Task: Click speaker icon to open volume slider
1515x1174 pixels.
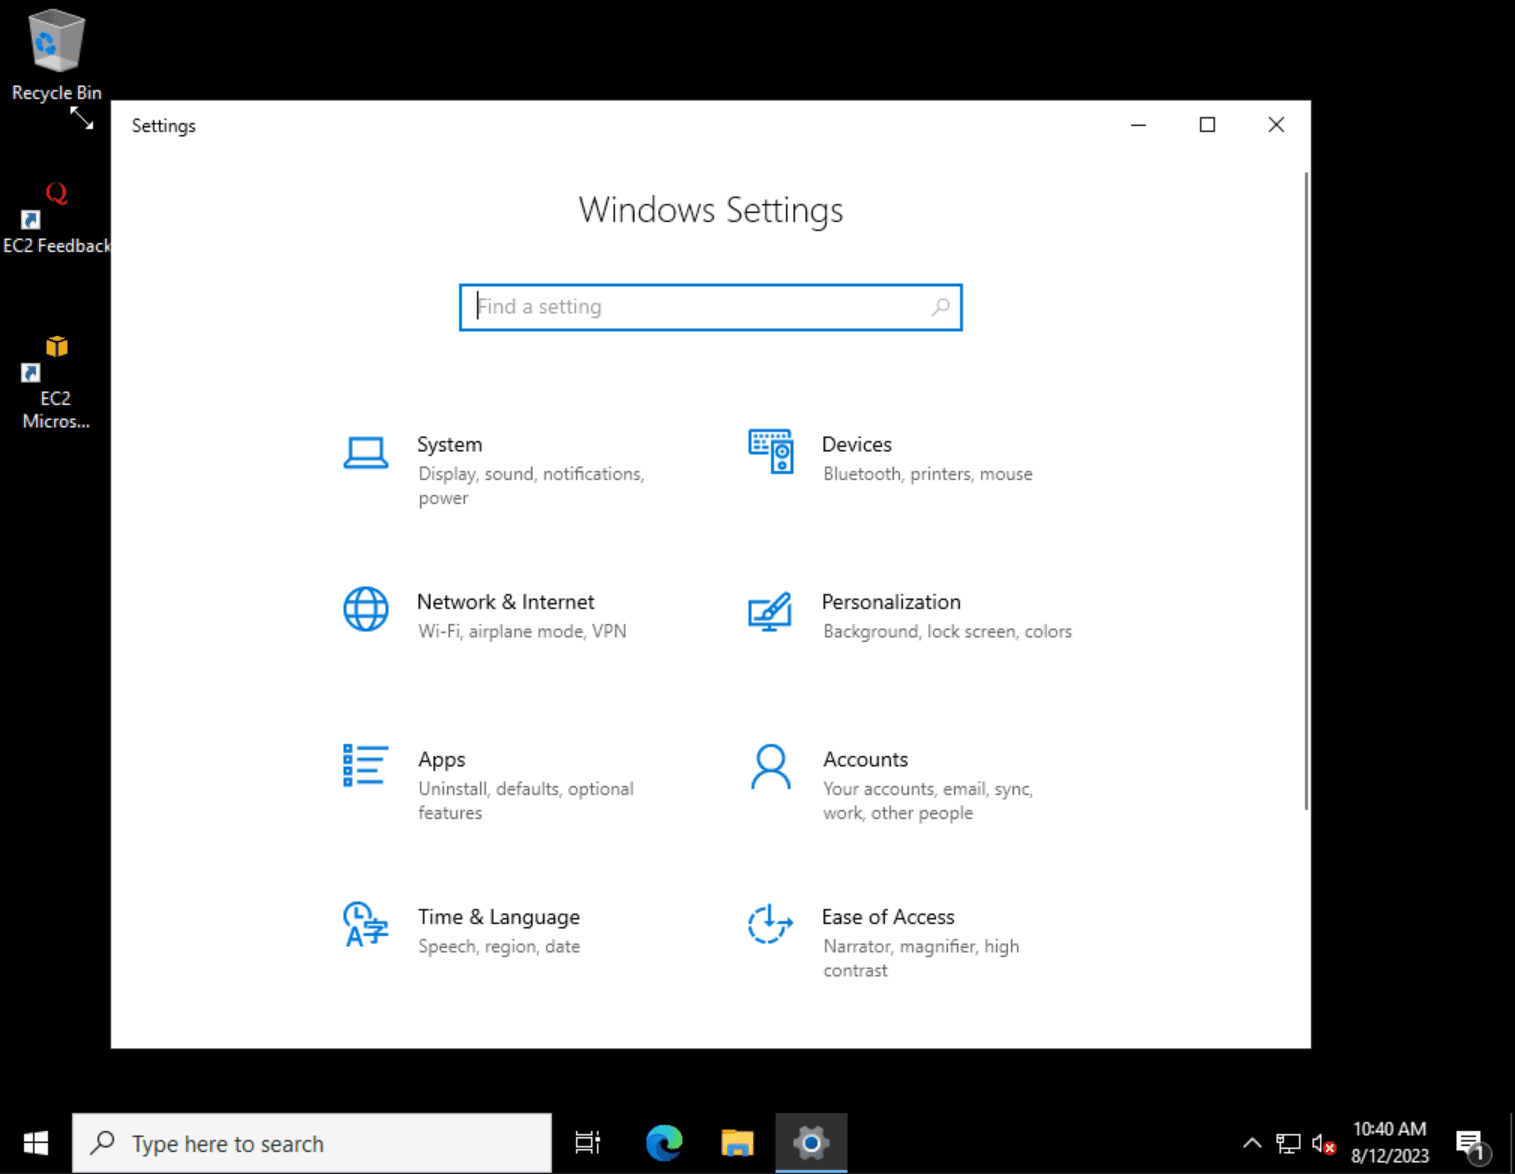Action: point(1322,1142)
